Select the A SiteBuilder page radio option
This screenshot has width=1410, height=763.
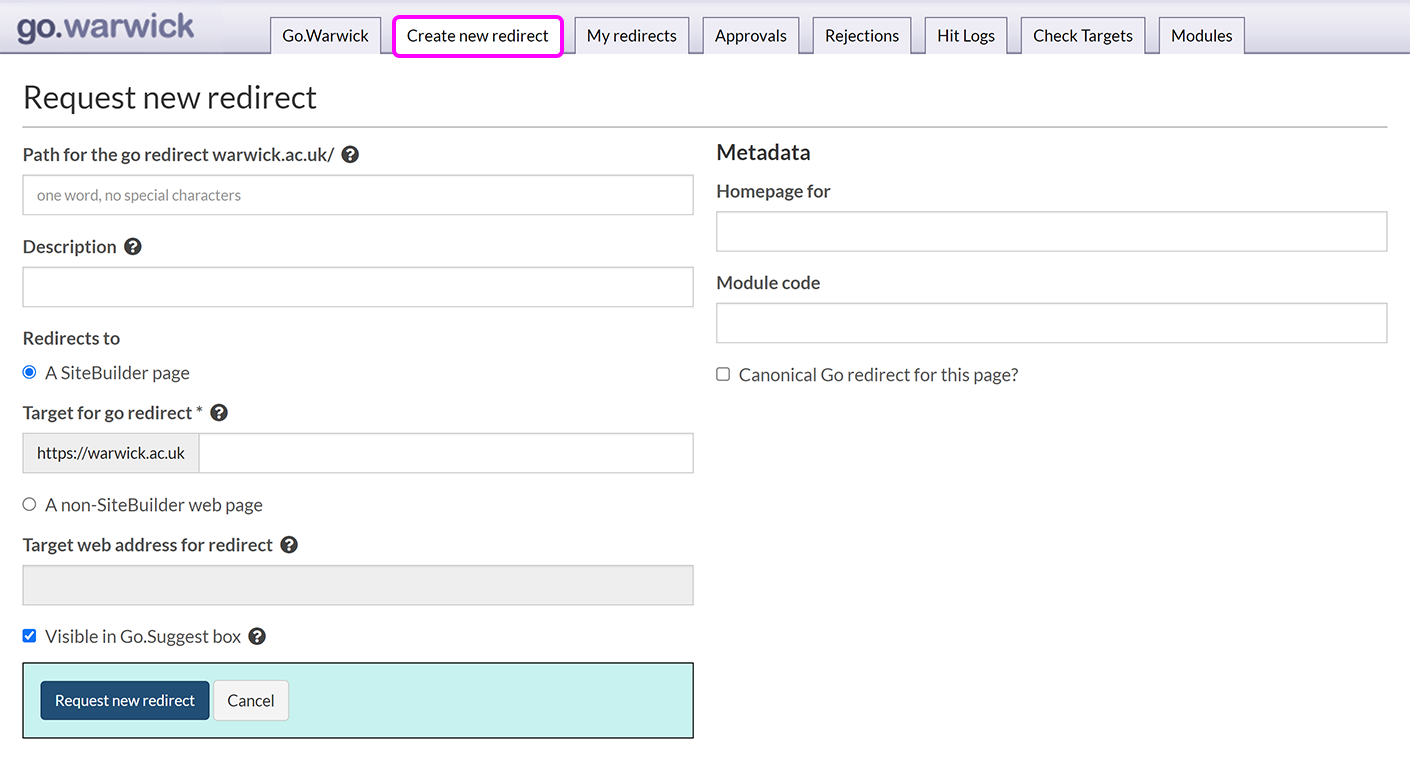[x=29, y=373]
